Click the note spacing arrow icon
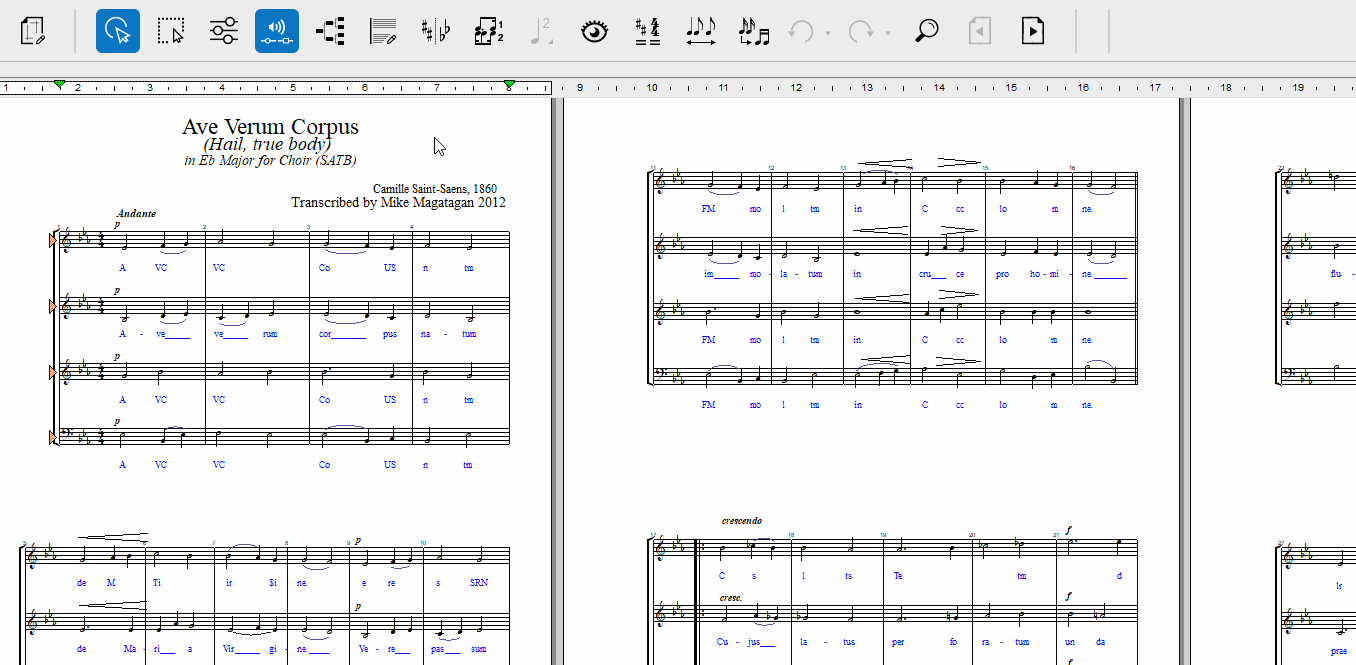 pos(701,31)
